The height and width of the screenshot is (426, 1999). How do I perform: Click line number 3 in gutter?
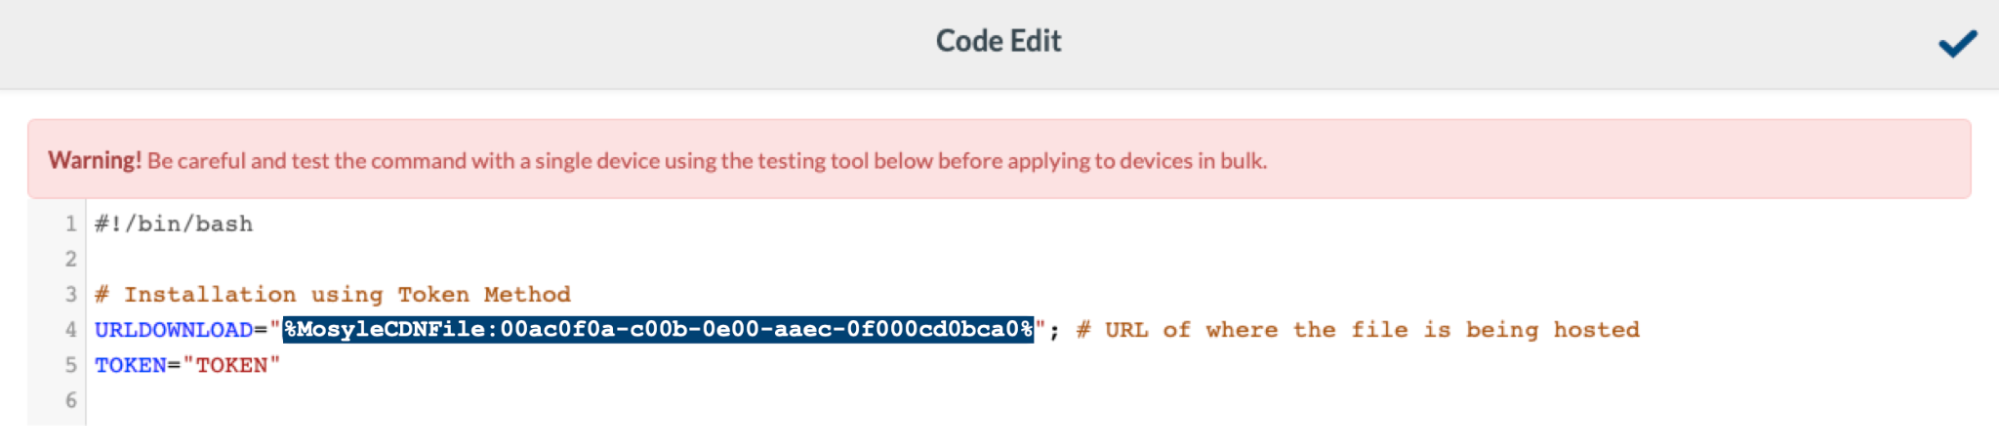71,294
